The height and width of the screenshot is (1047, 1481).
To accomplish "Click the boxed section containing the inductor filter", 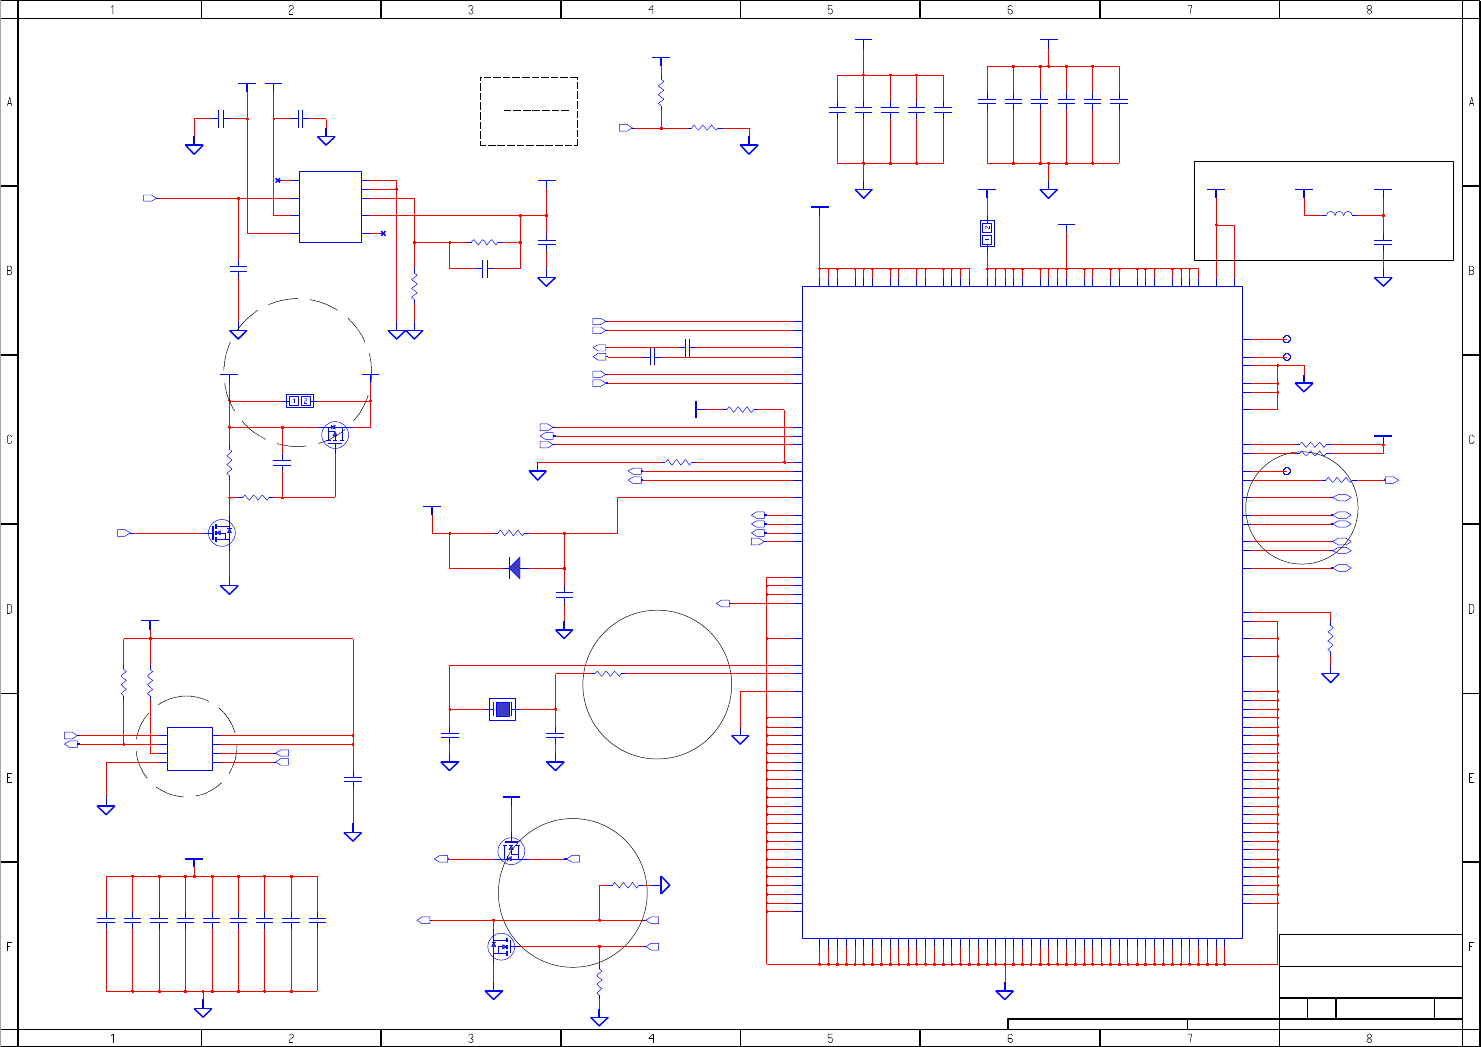I will click(1324, 211).
